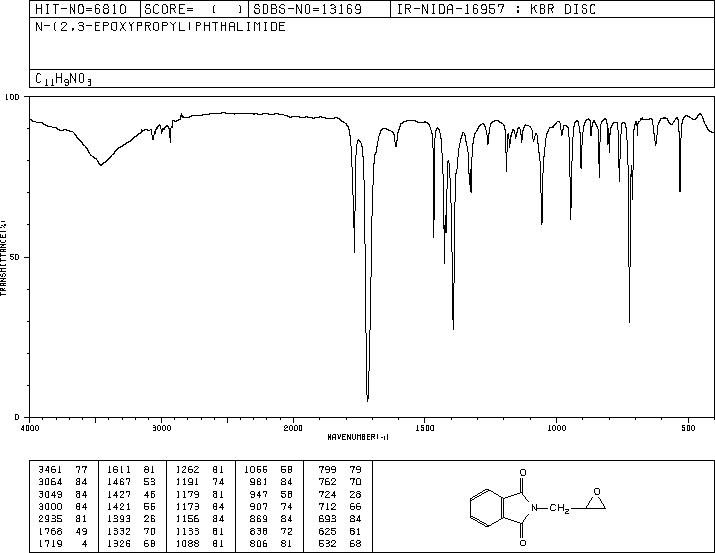Click the peak table entry 1156
Screen dimensions: 715x553
click(187, 519)
